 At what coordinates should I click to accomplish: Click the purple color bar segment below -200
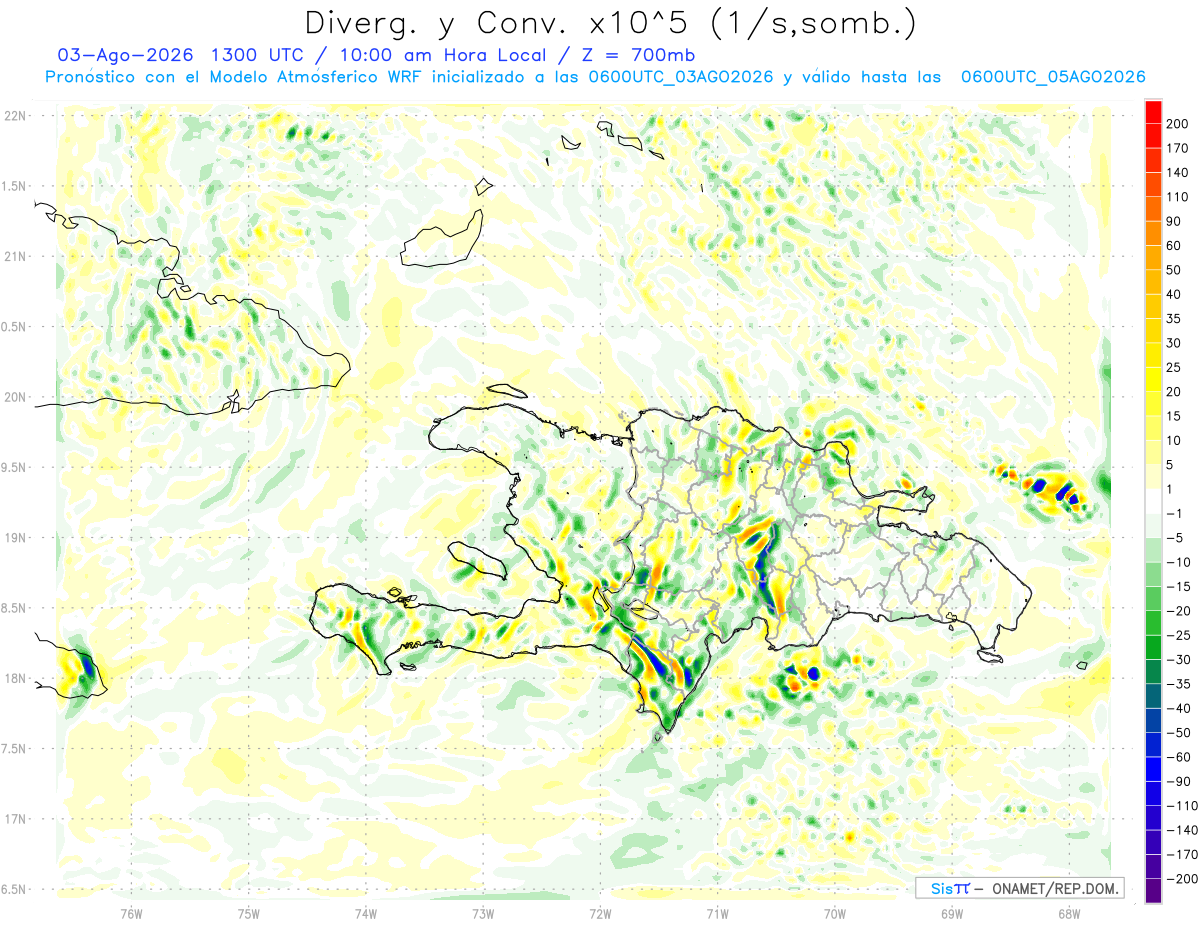point(1153,890)
